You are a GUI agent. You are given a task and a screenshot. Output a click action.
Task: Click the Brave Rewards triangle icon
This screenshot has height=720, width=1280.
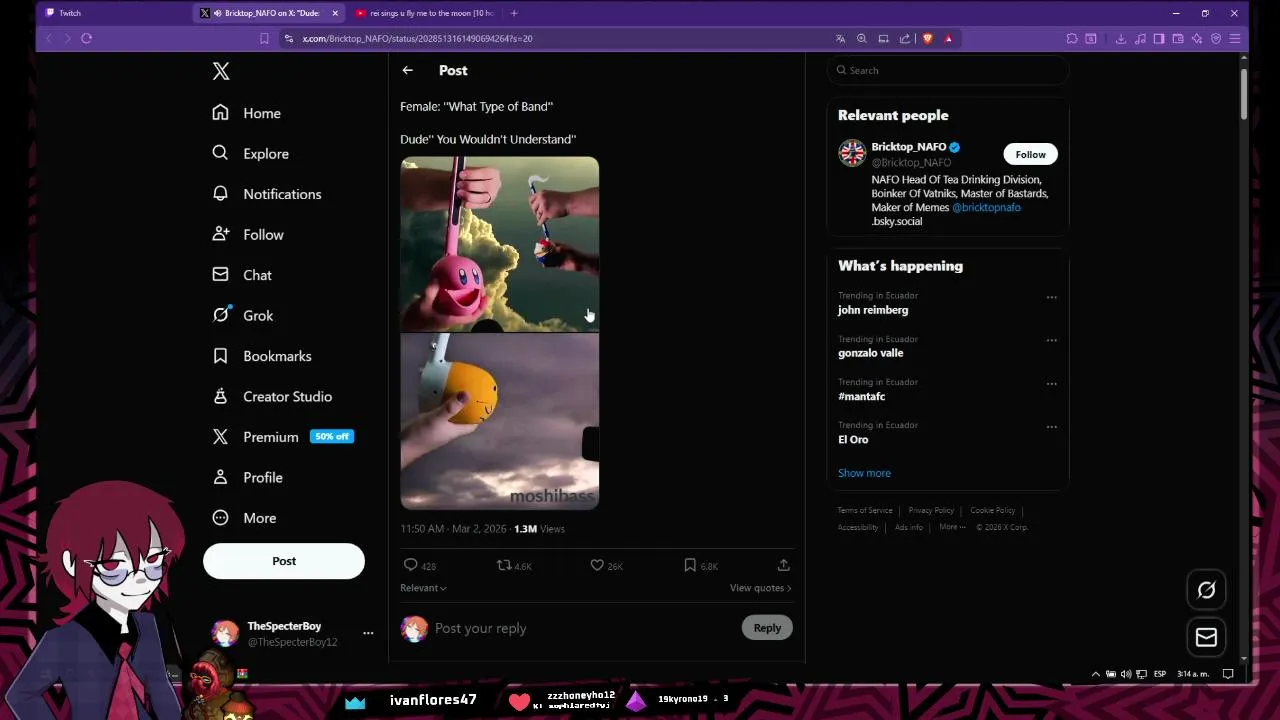[948, 38]
